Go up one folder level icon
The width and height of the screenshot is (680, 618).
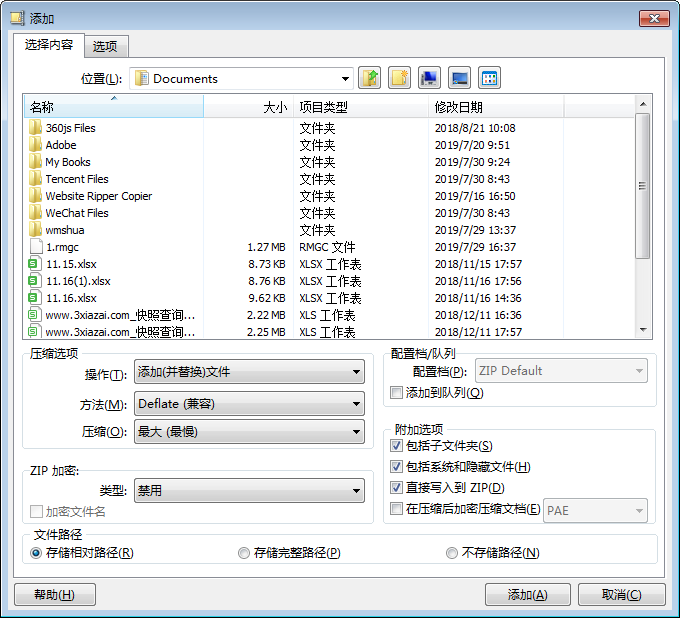[369, 78]
